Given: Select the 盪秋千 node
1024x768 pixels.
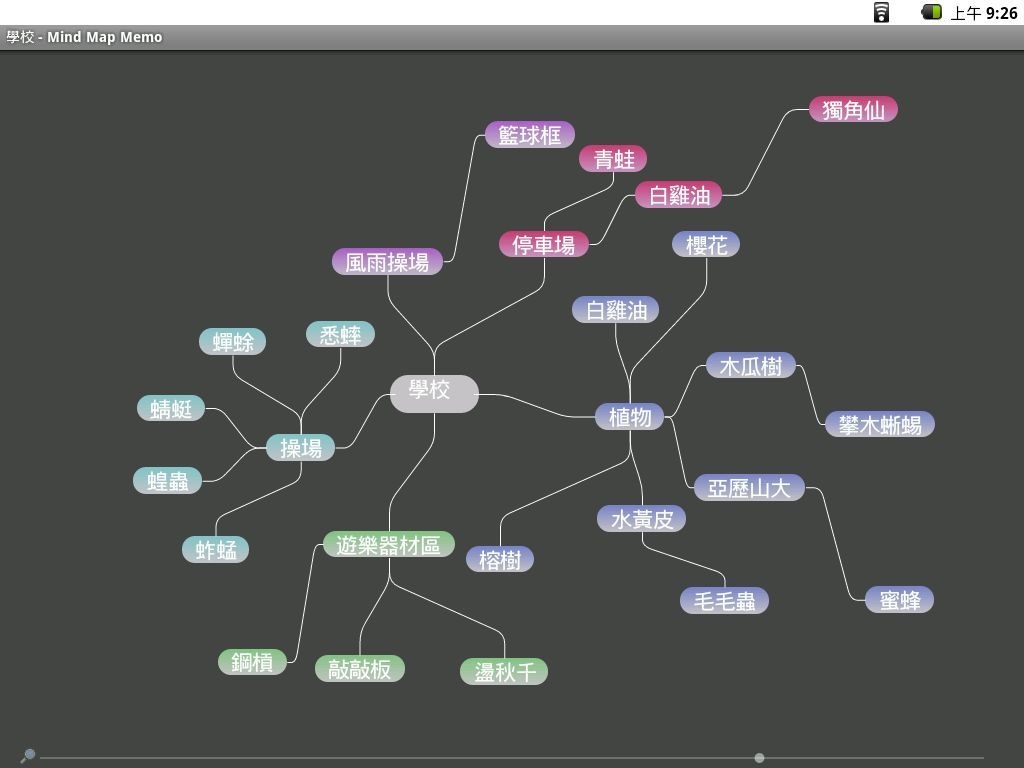Looking at the screenshot, I should [x=504, y=672].
